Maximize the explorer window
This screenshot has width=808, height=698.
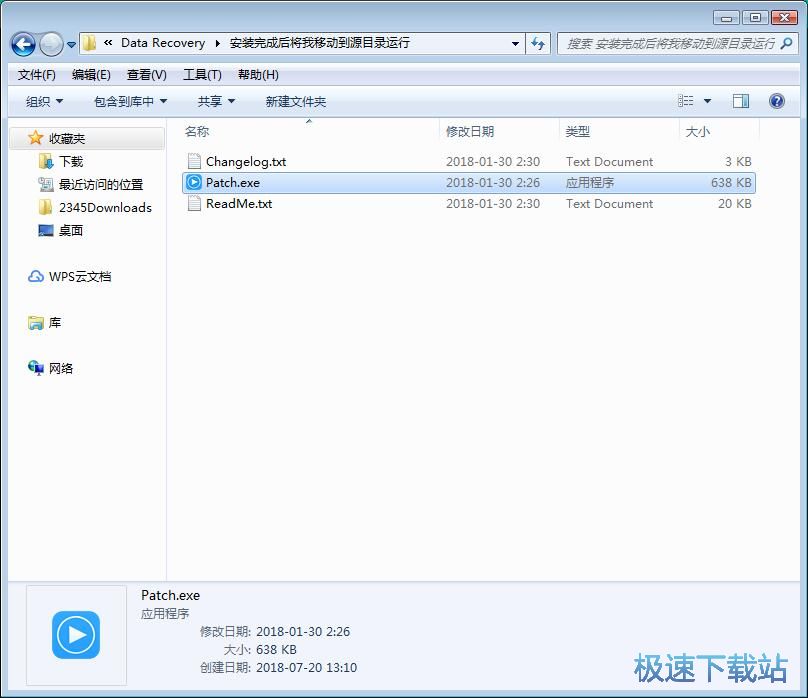(x=755, y=18)
